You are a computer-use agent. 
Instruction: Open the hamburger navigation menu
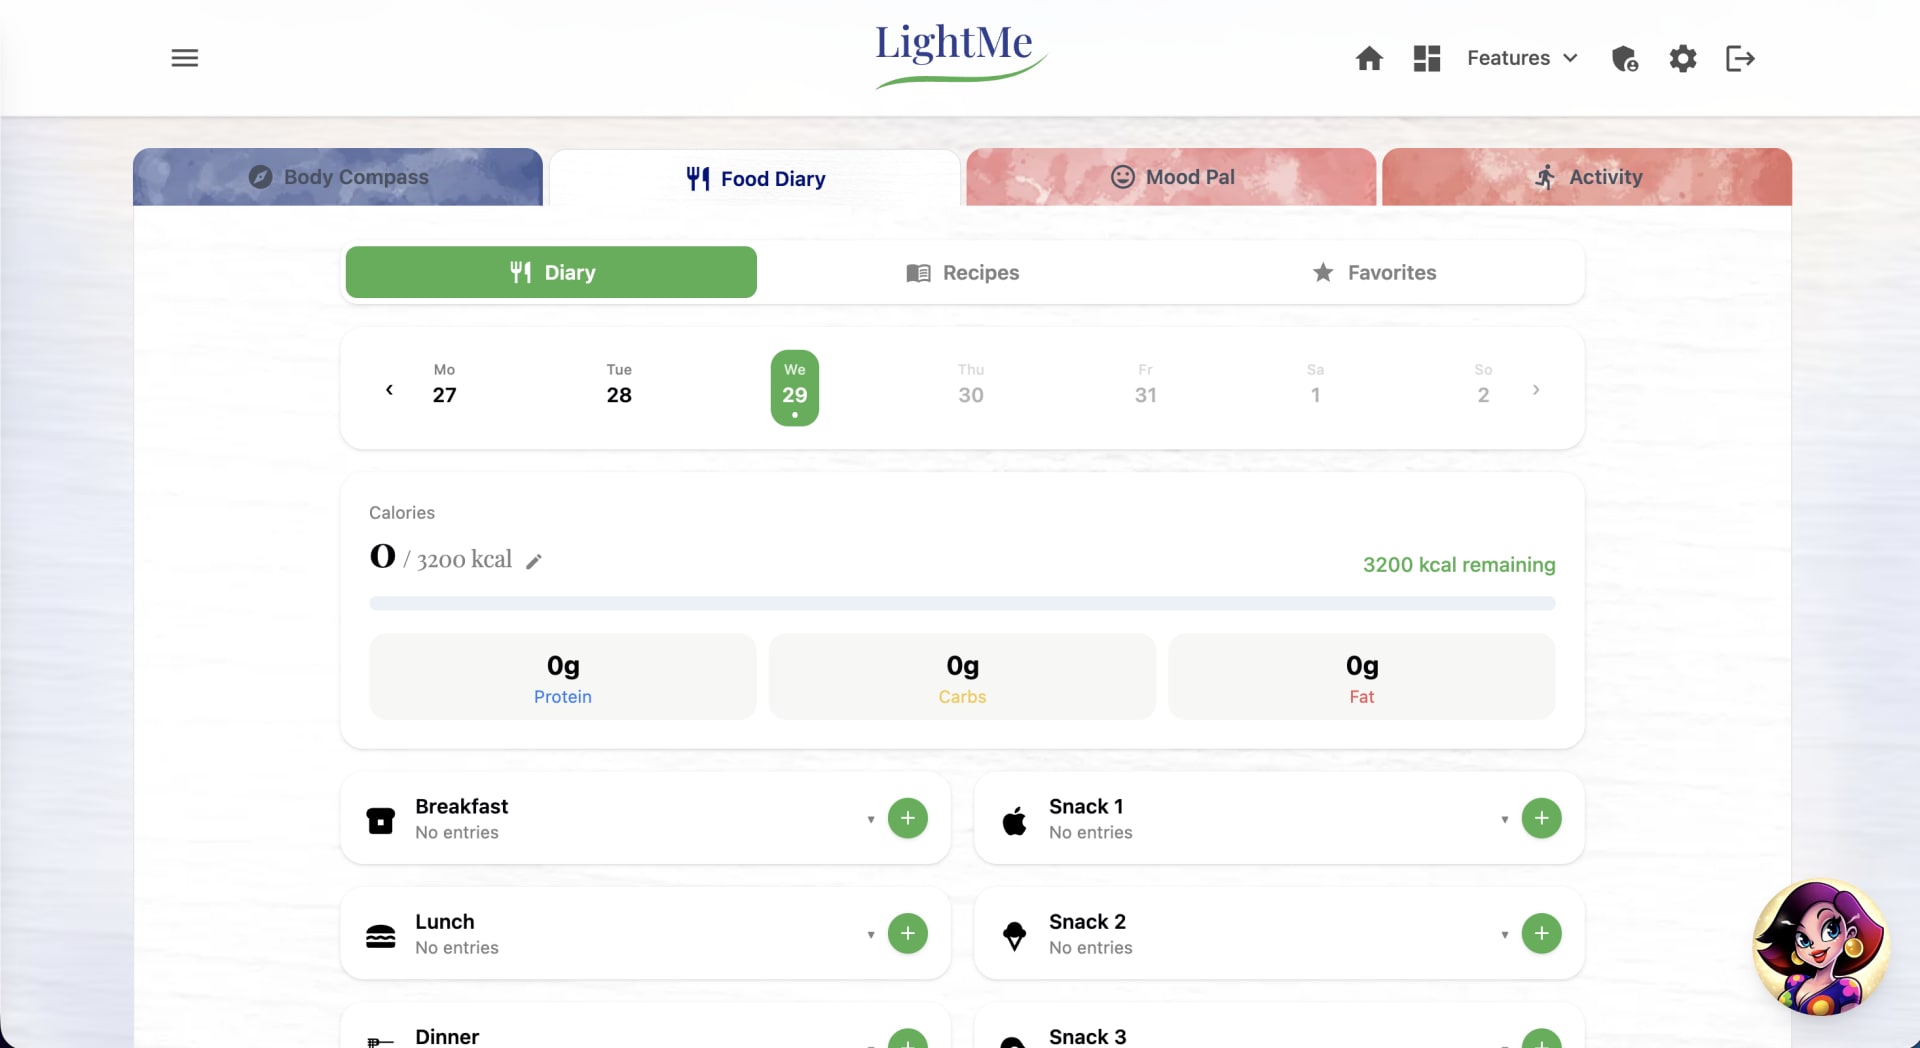click(185, 58)
